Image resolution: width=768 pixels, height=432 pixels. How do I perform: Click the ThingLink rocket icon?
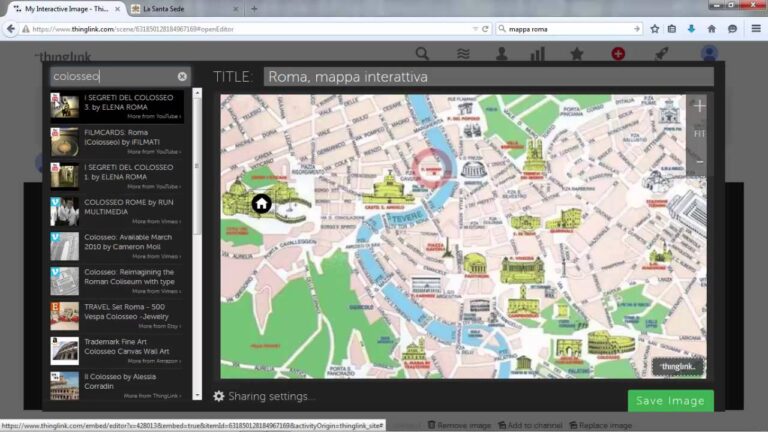(662, 53)
